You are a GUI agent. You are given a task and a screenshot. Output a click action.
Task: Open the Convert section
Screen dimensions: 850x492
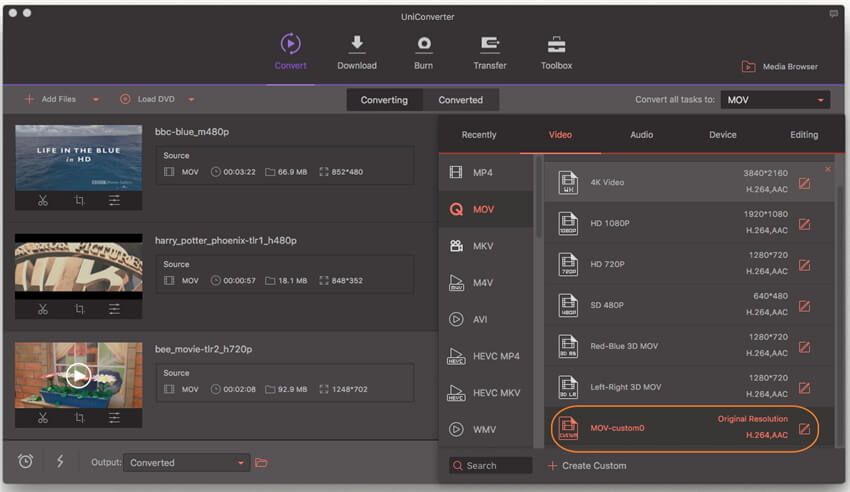[x=291, y=52]
